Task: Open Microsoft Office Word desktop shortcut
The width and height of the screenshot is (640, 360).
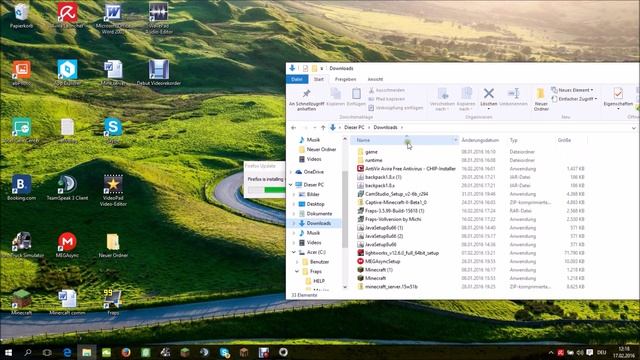Action: (x=113, y=17)
